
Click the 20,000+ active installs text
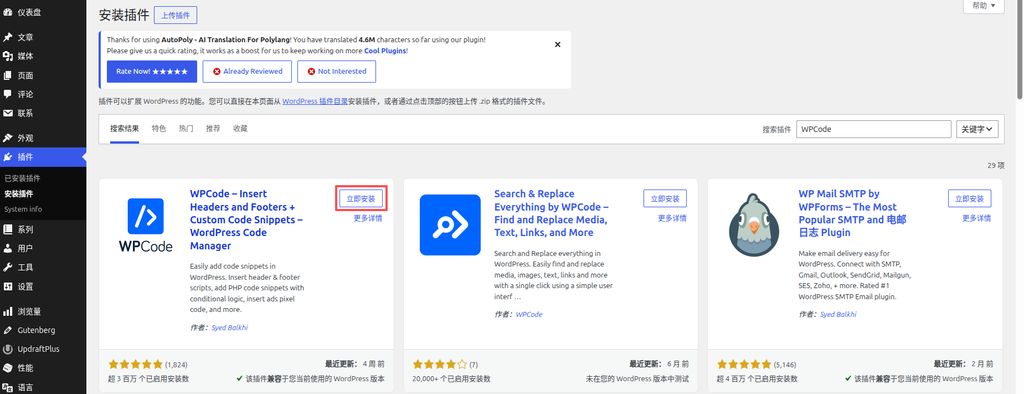pyautogui.click(x=451, y=378)
